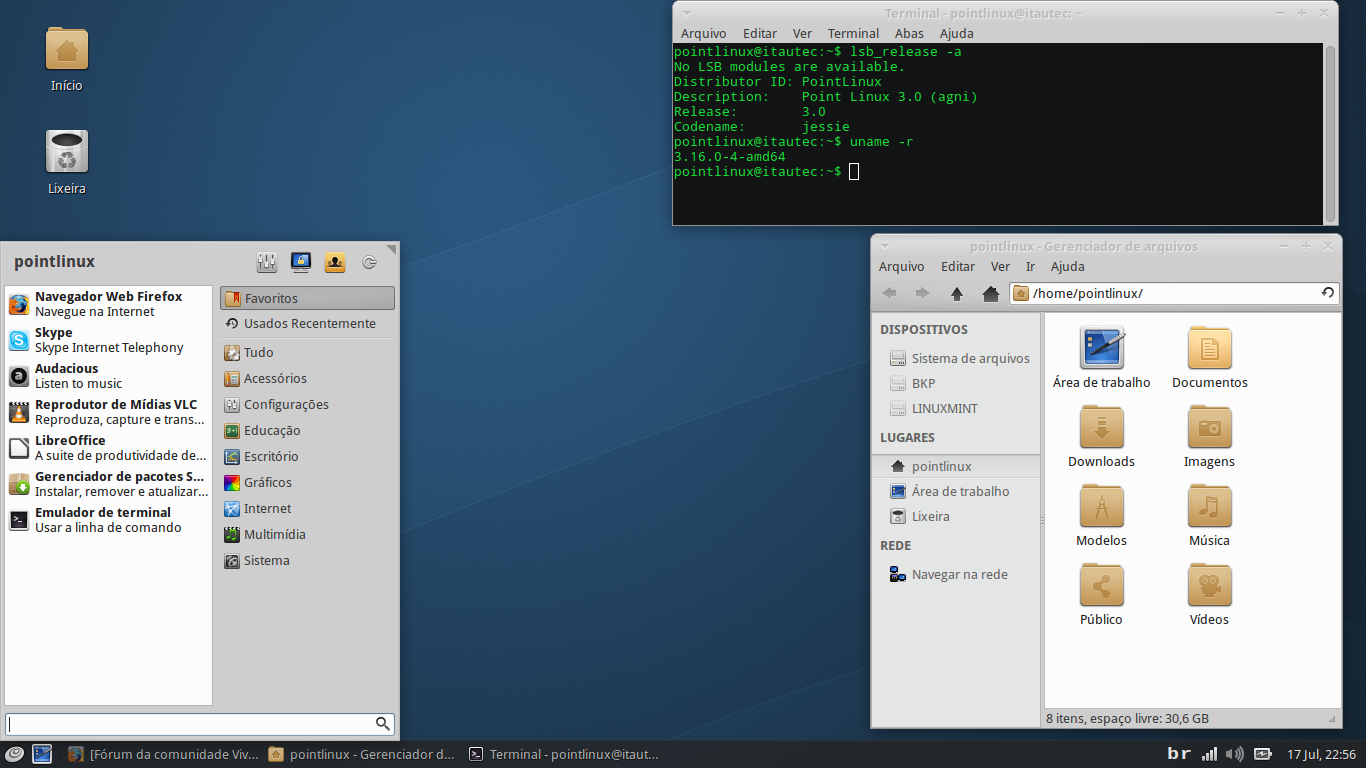Go to home folder in file manager toolbar
The width and height of the screenshot is (1366, 768).
991,293
